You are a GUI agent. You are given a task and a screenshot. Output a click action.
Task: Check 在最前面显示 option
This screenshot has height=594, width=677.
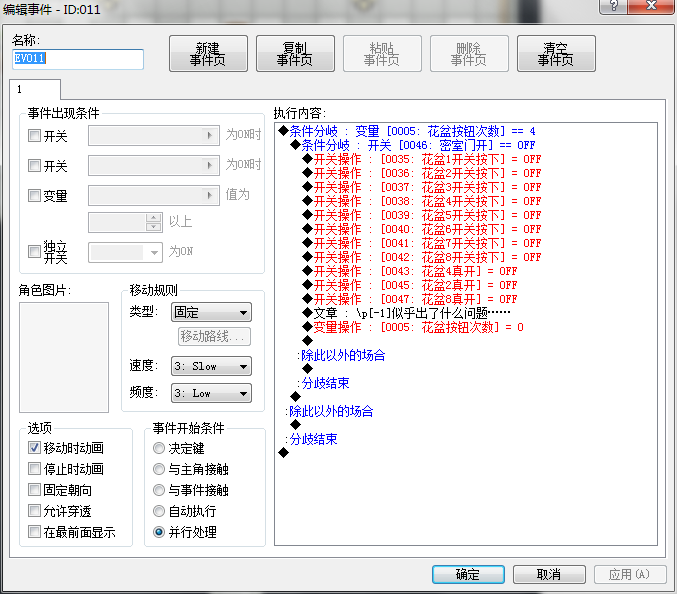(34, 532)
